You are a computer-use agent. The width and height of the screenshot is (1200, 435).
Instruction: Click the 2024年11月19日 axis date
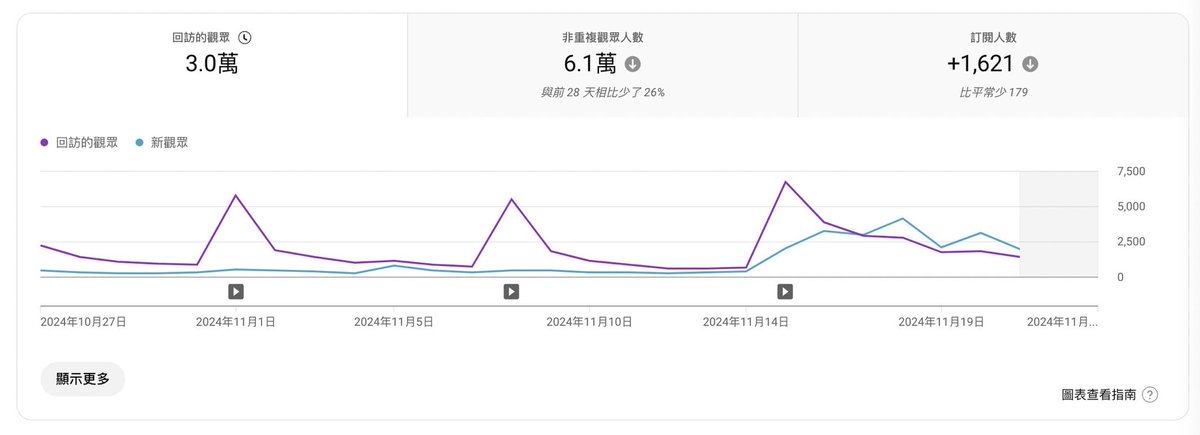(941, 322)
